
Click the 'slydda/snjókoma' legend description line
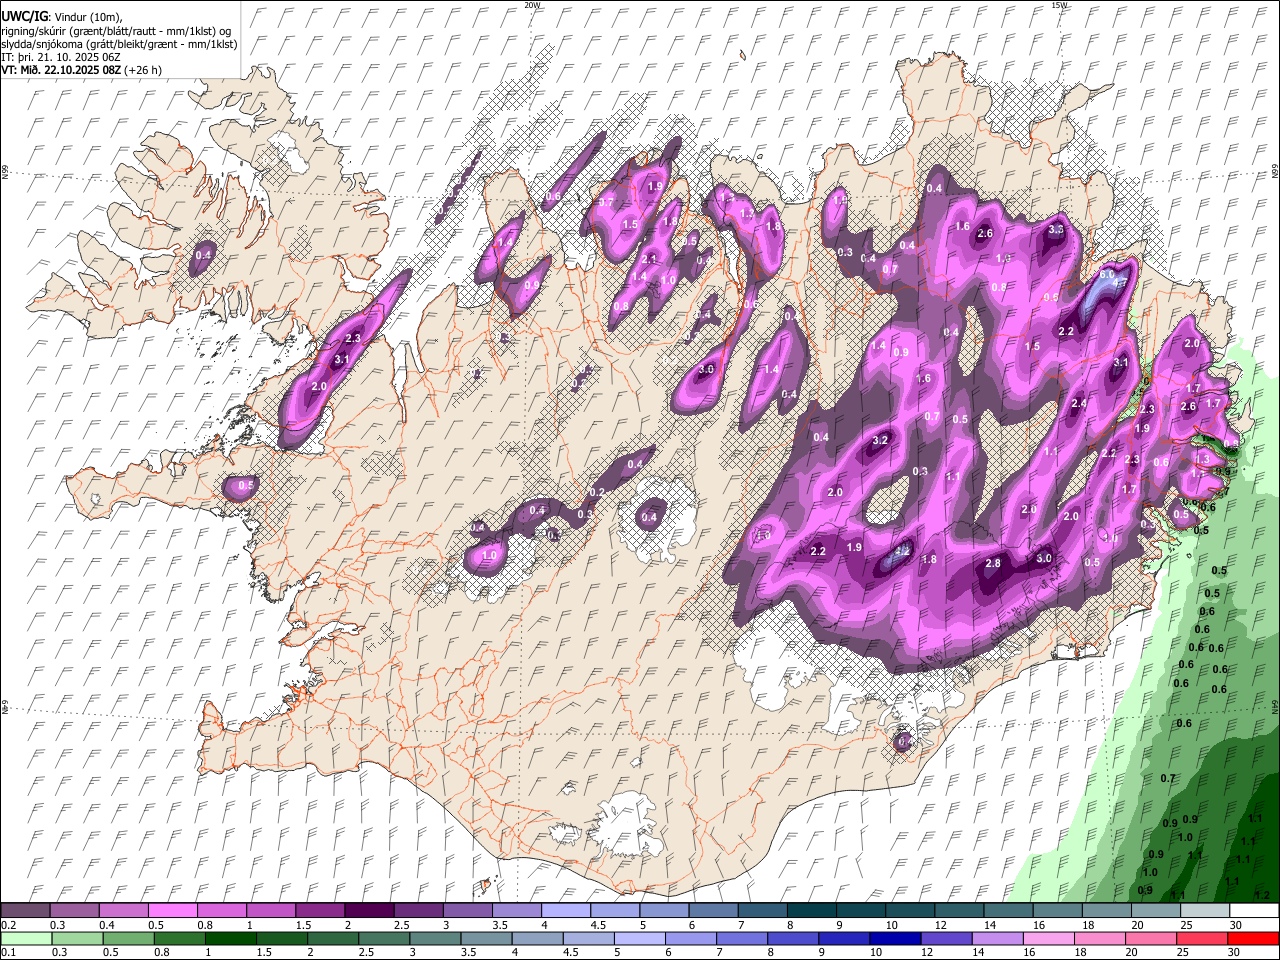click(x=120, y=44)
